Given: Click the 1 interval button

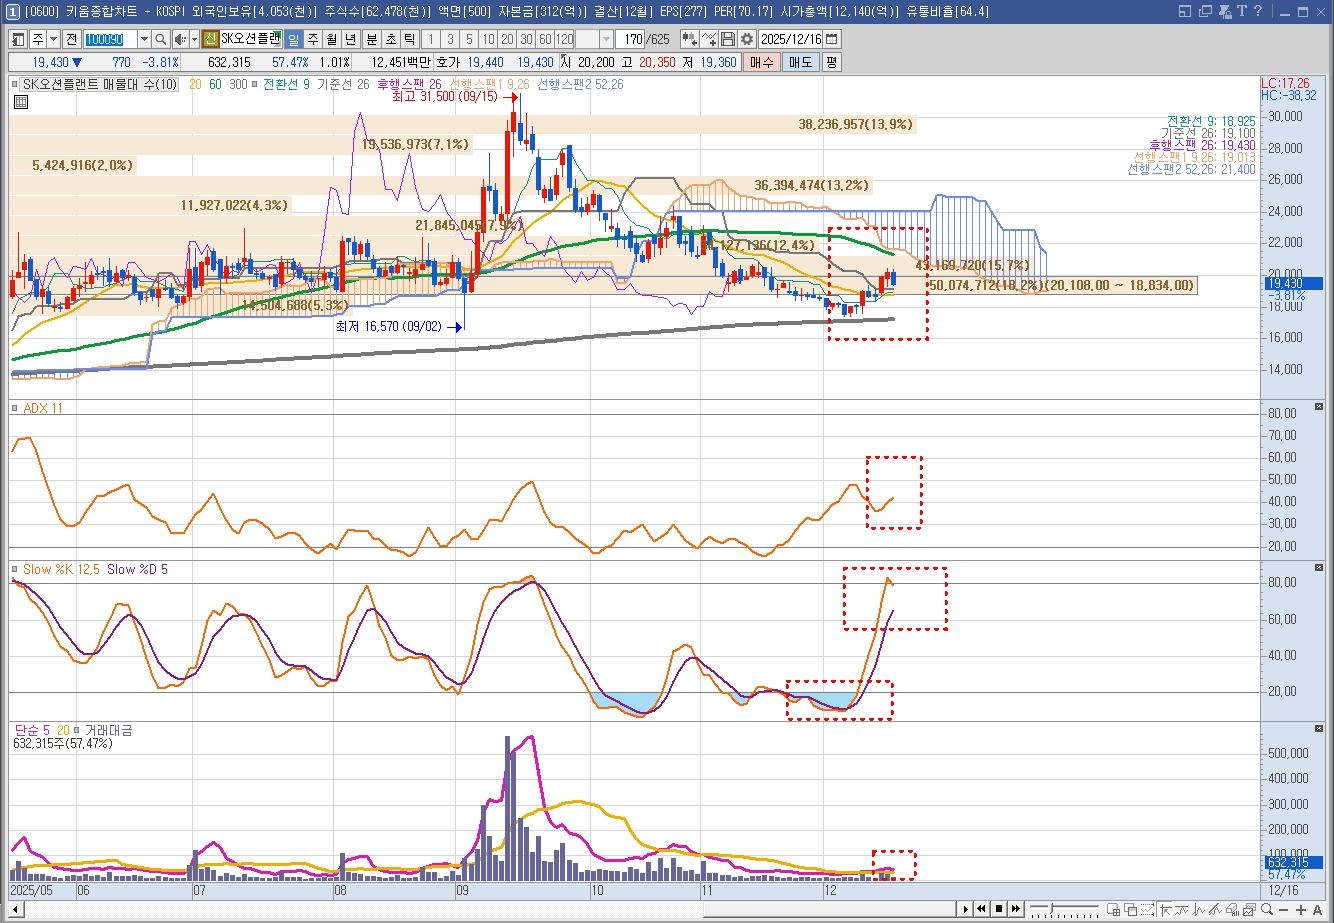Looking at the screenshot, I should click(431, 39).
